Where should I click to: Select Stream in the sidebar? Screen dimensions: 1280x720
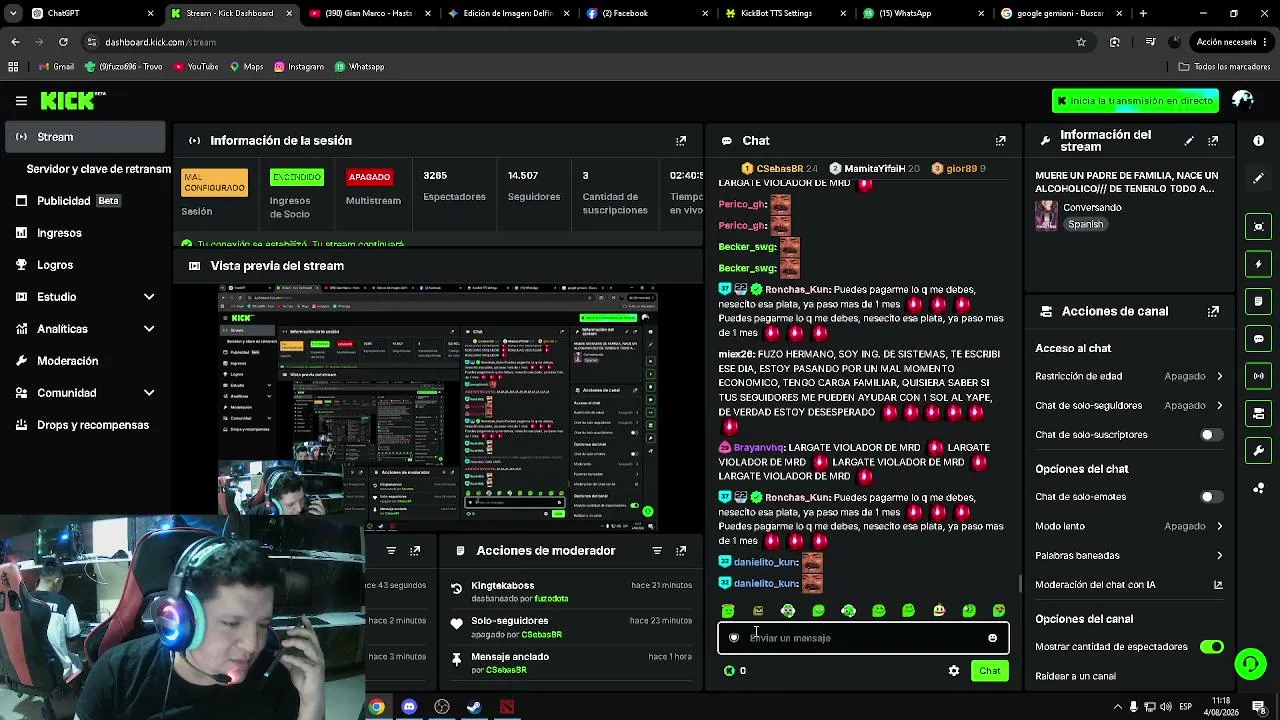coord(85,137)
